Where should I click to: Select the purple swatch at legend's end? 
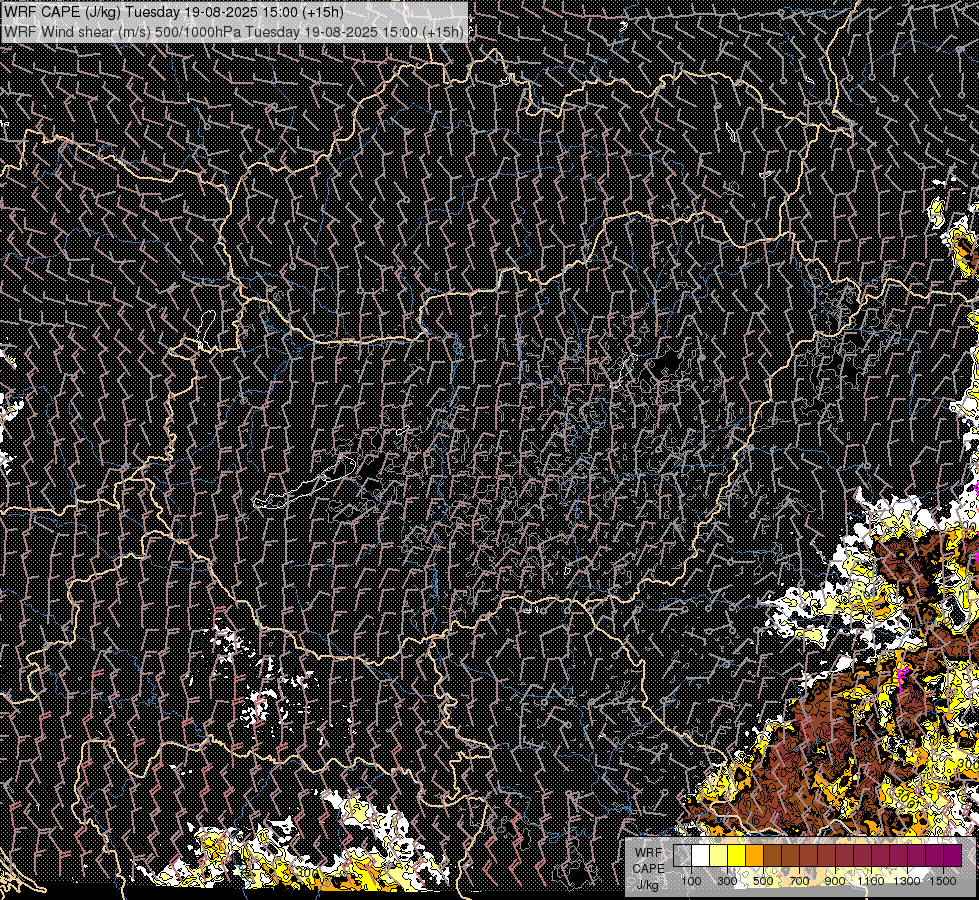953,856
